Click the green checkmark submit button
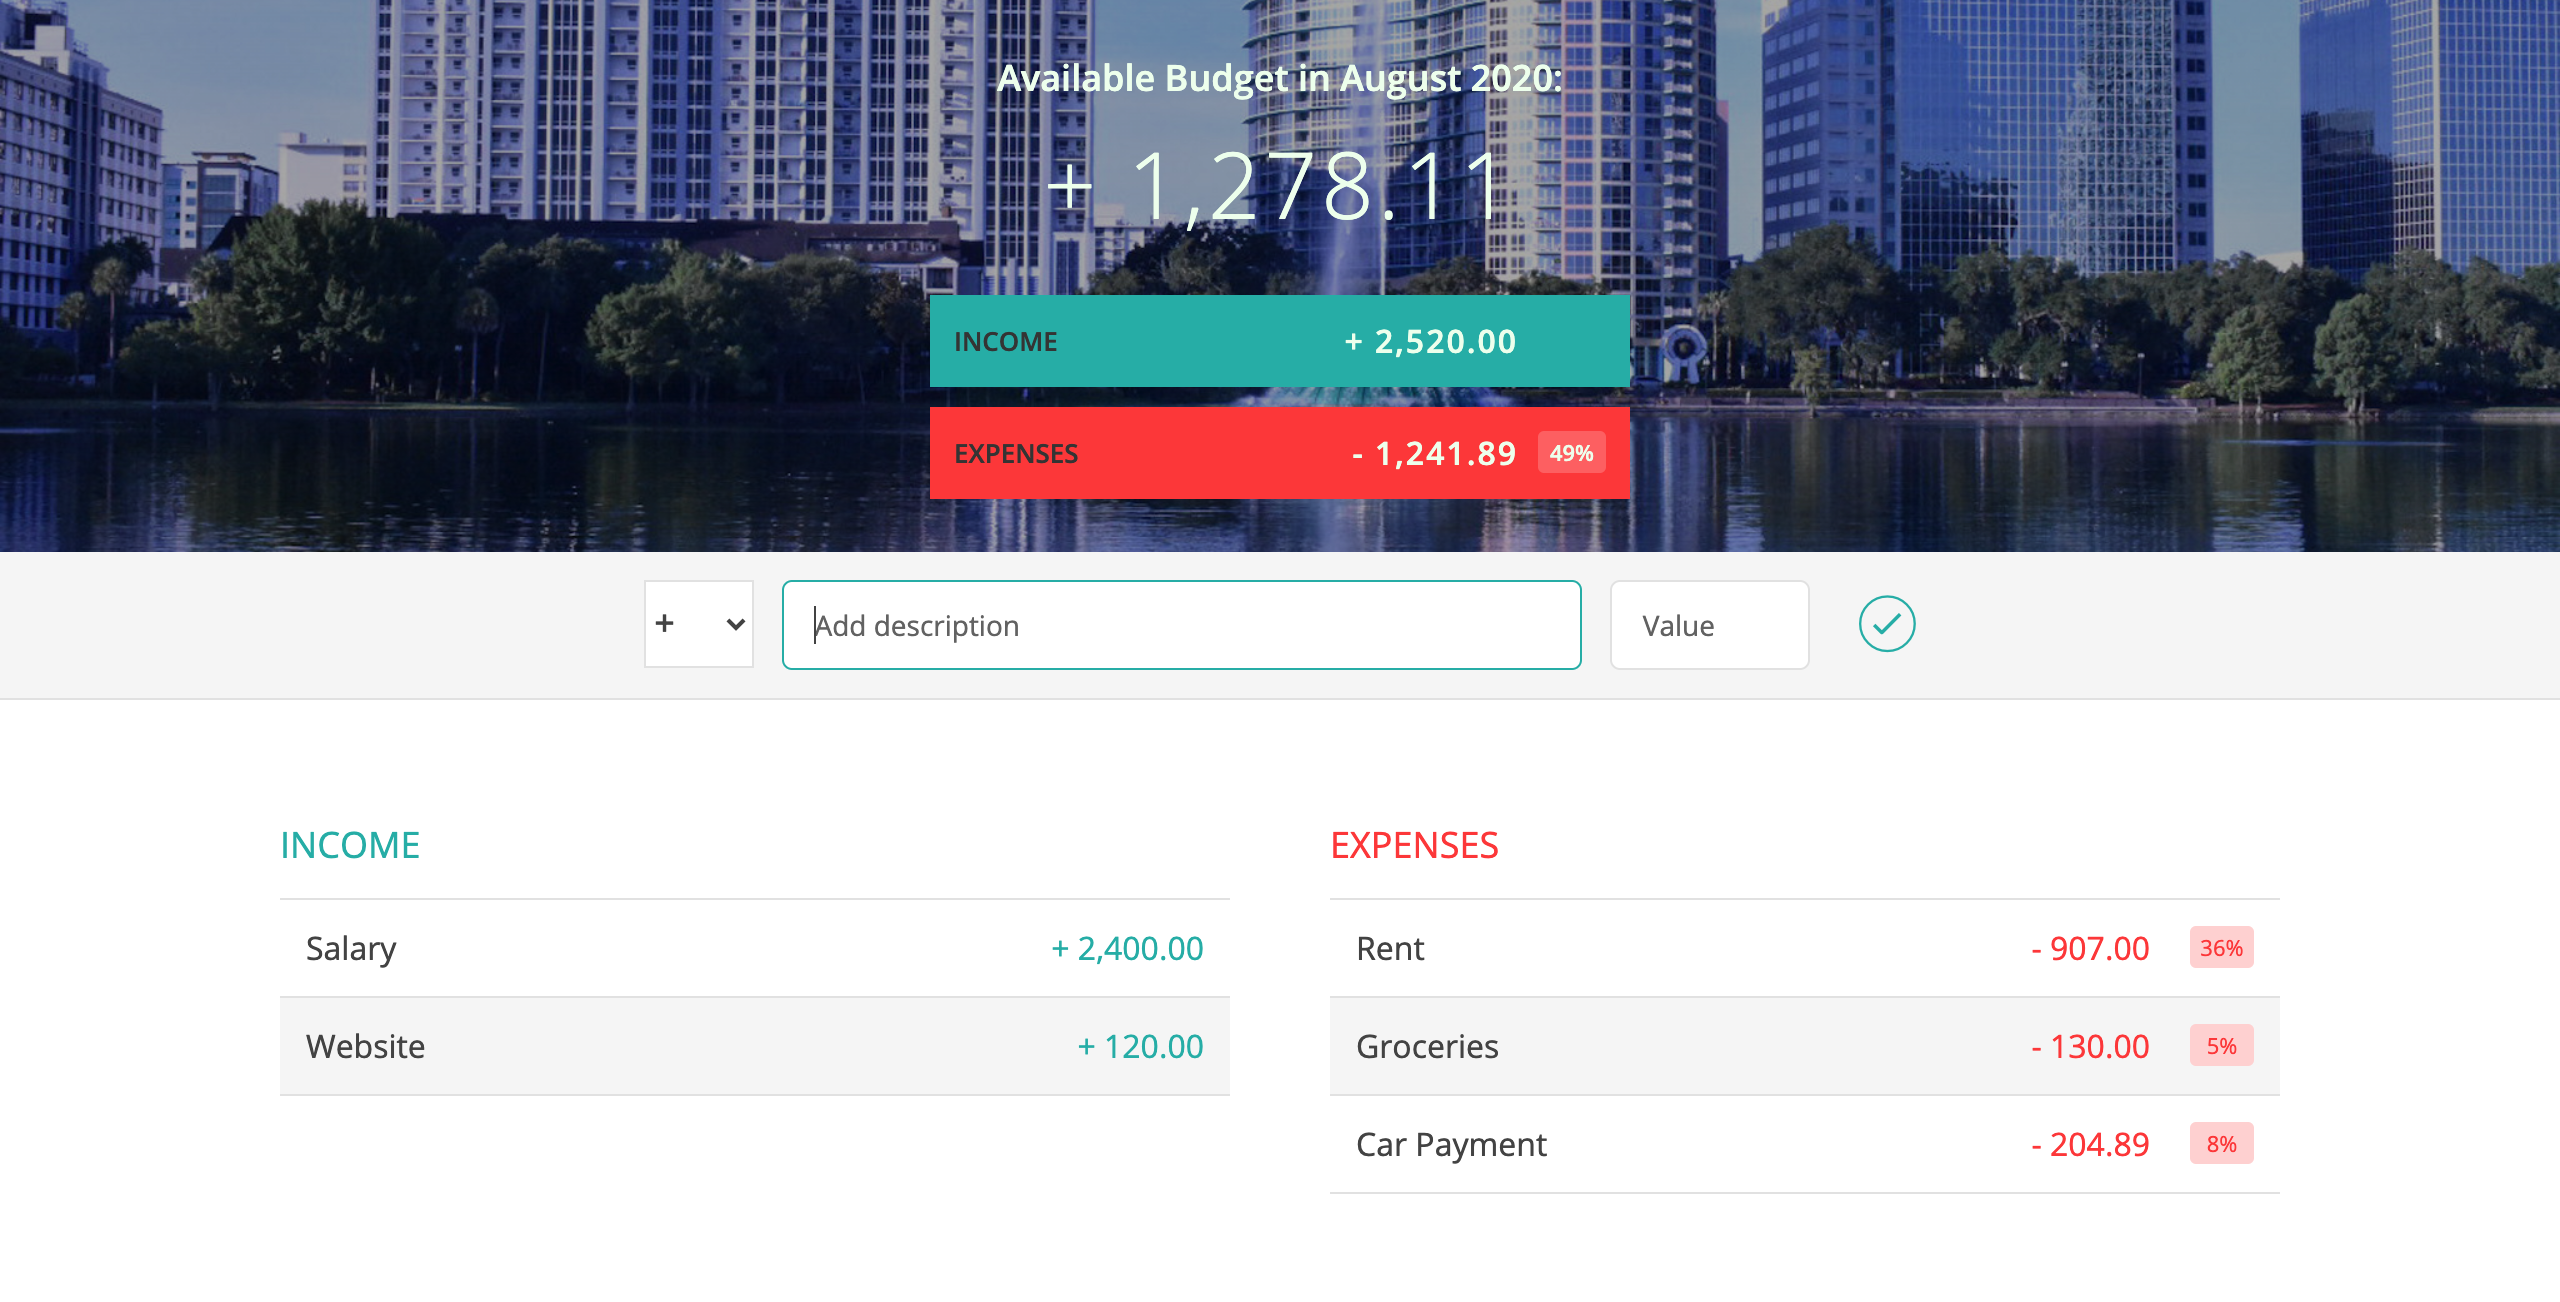This screenshot has height=1302, width=2560. click(1886, 624)
